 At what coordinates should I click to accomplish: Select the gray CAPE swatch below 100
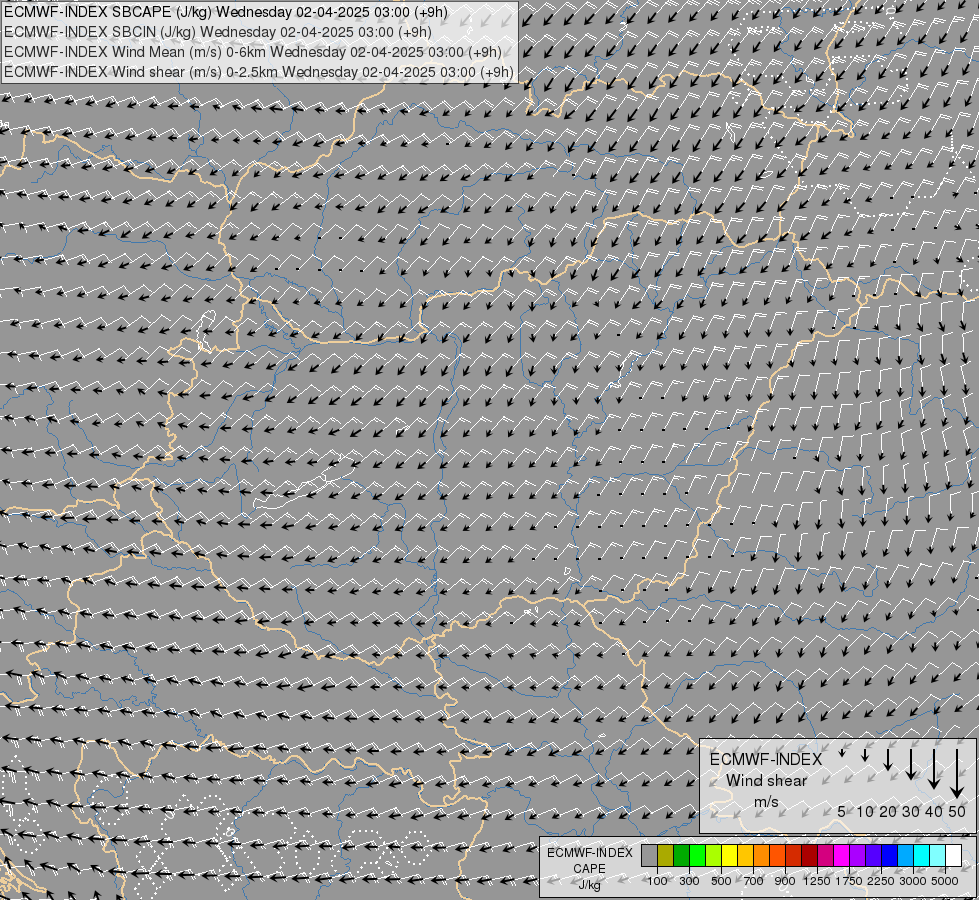coord(649,855)
